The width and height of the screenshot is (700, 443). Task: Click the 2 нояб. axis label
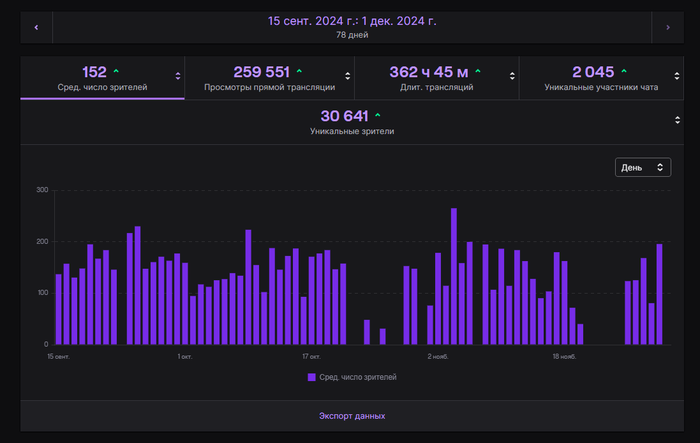(x=438, y=356)
